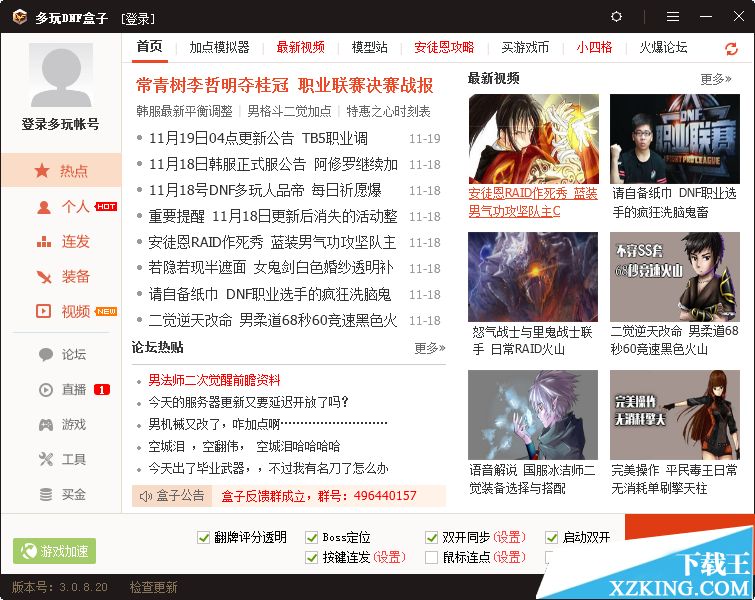Open 设置 link for 双开同步
Viewport: 755px width, 600px height.
(509, 537)
